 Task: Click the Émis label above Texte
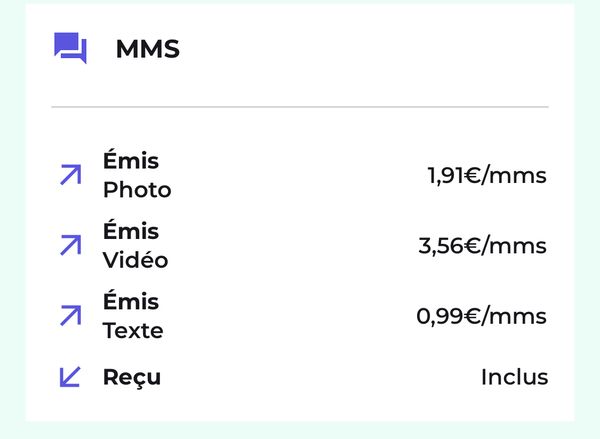[x=131, y=301]
